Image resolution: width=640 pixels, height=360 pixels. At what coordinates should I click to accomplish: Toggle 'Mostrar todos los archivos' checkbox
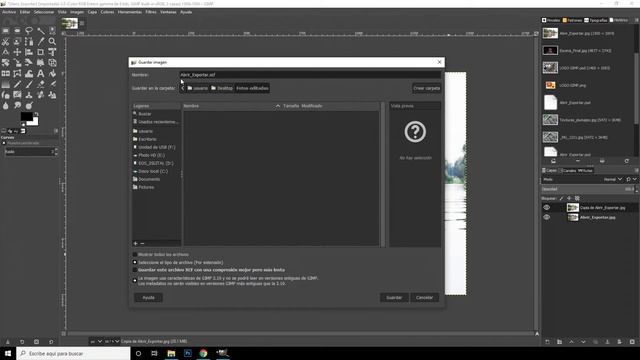coord(135,254)
